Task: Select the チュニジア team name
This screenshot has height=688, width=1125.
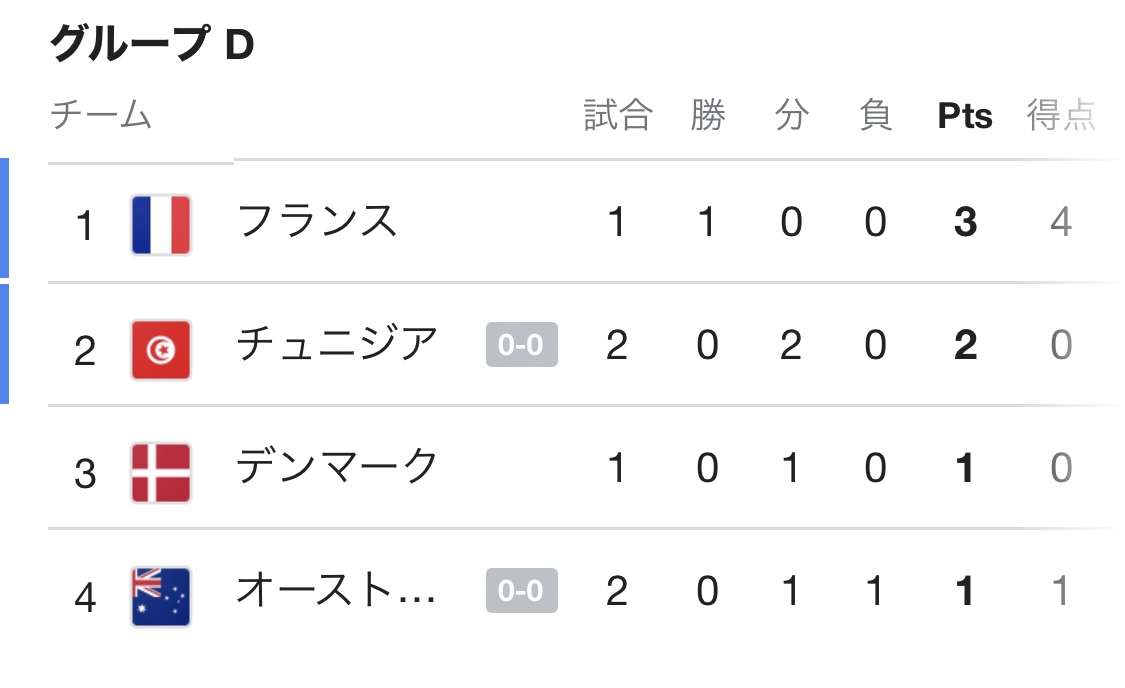Action: (x=337, y=344)
